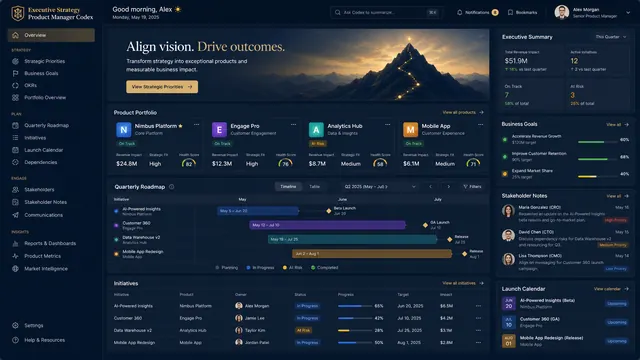Image resolution: width=640 pixels, height=360 pixels.
Task: Open Engage Pro card options menu
Action: 293,124
